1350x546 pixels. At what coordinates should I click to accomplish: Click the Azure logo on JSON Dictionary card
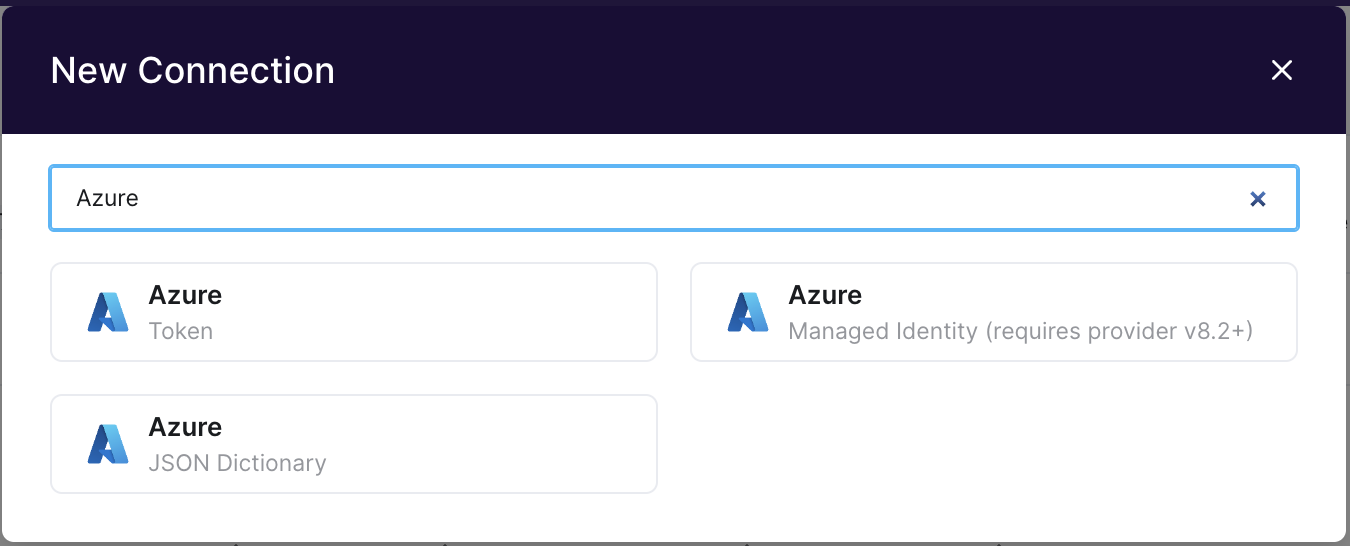click(x=108, y=444)
